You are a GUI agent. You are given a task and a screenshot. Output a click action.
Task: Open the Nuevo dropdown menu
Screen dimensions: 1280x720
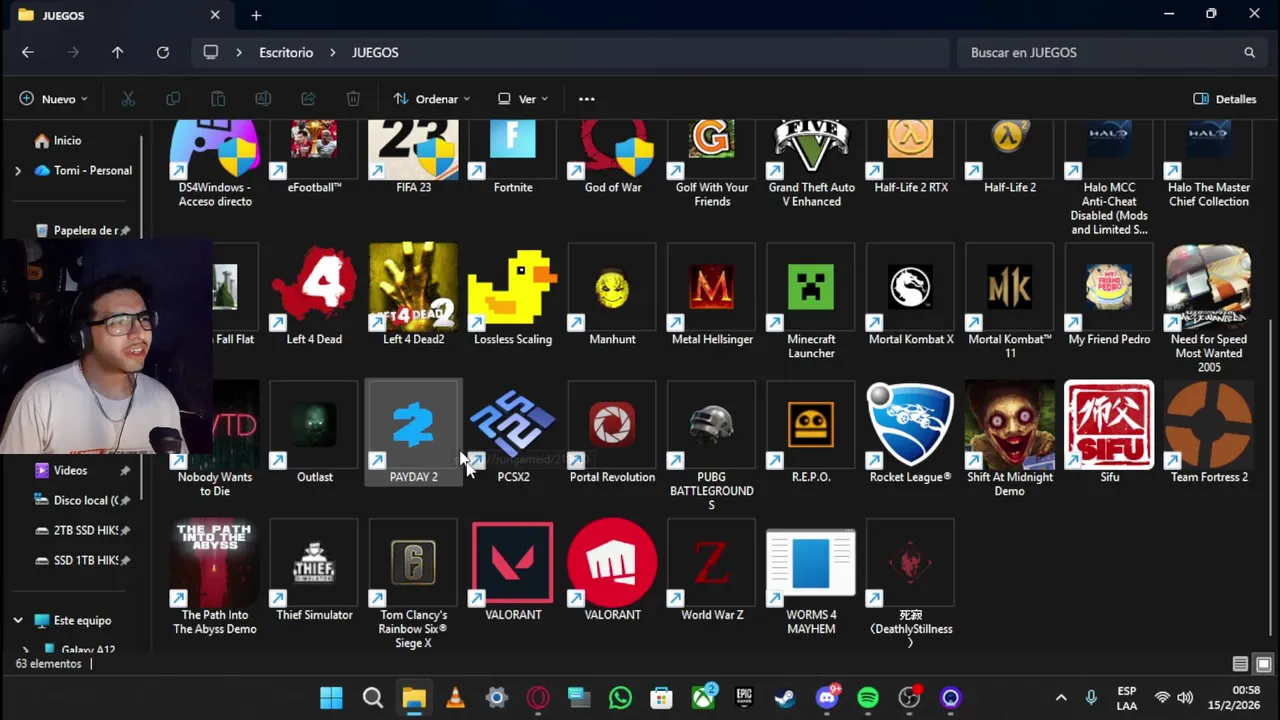[x=53, y=99]
